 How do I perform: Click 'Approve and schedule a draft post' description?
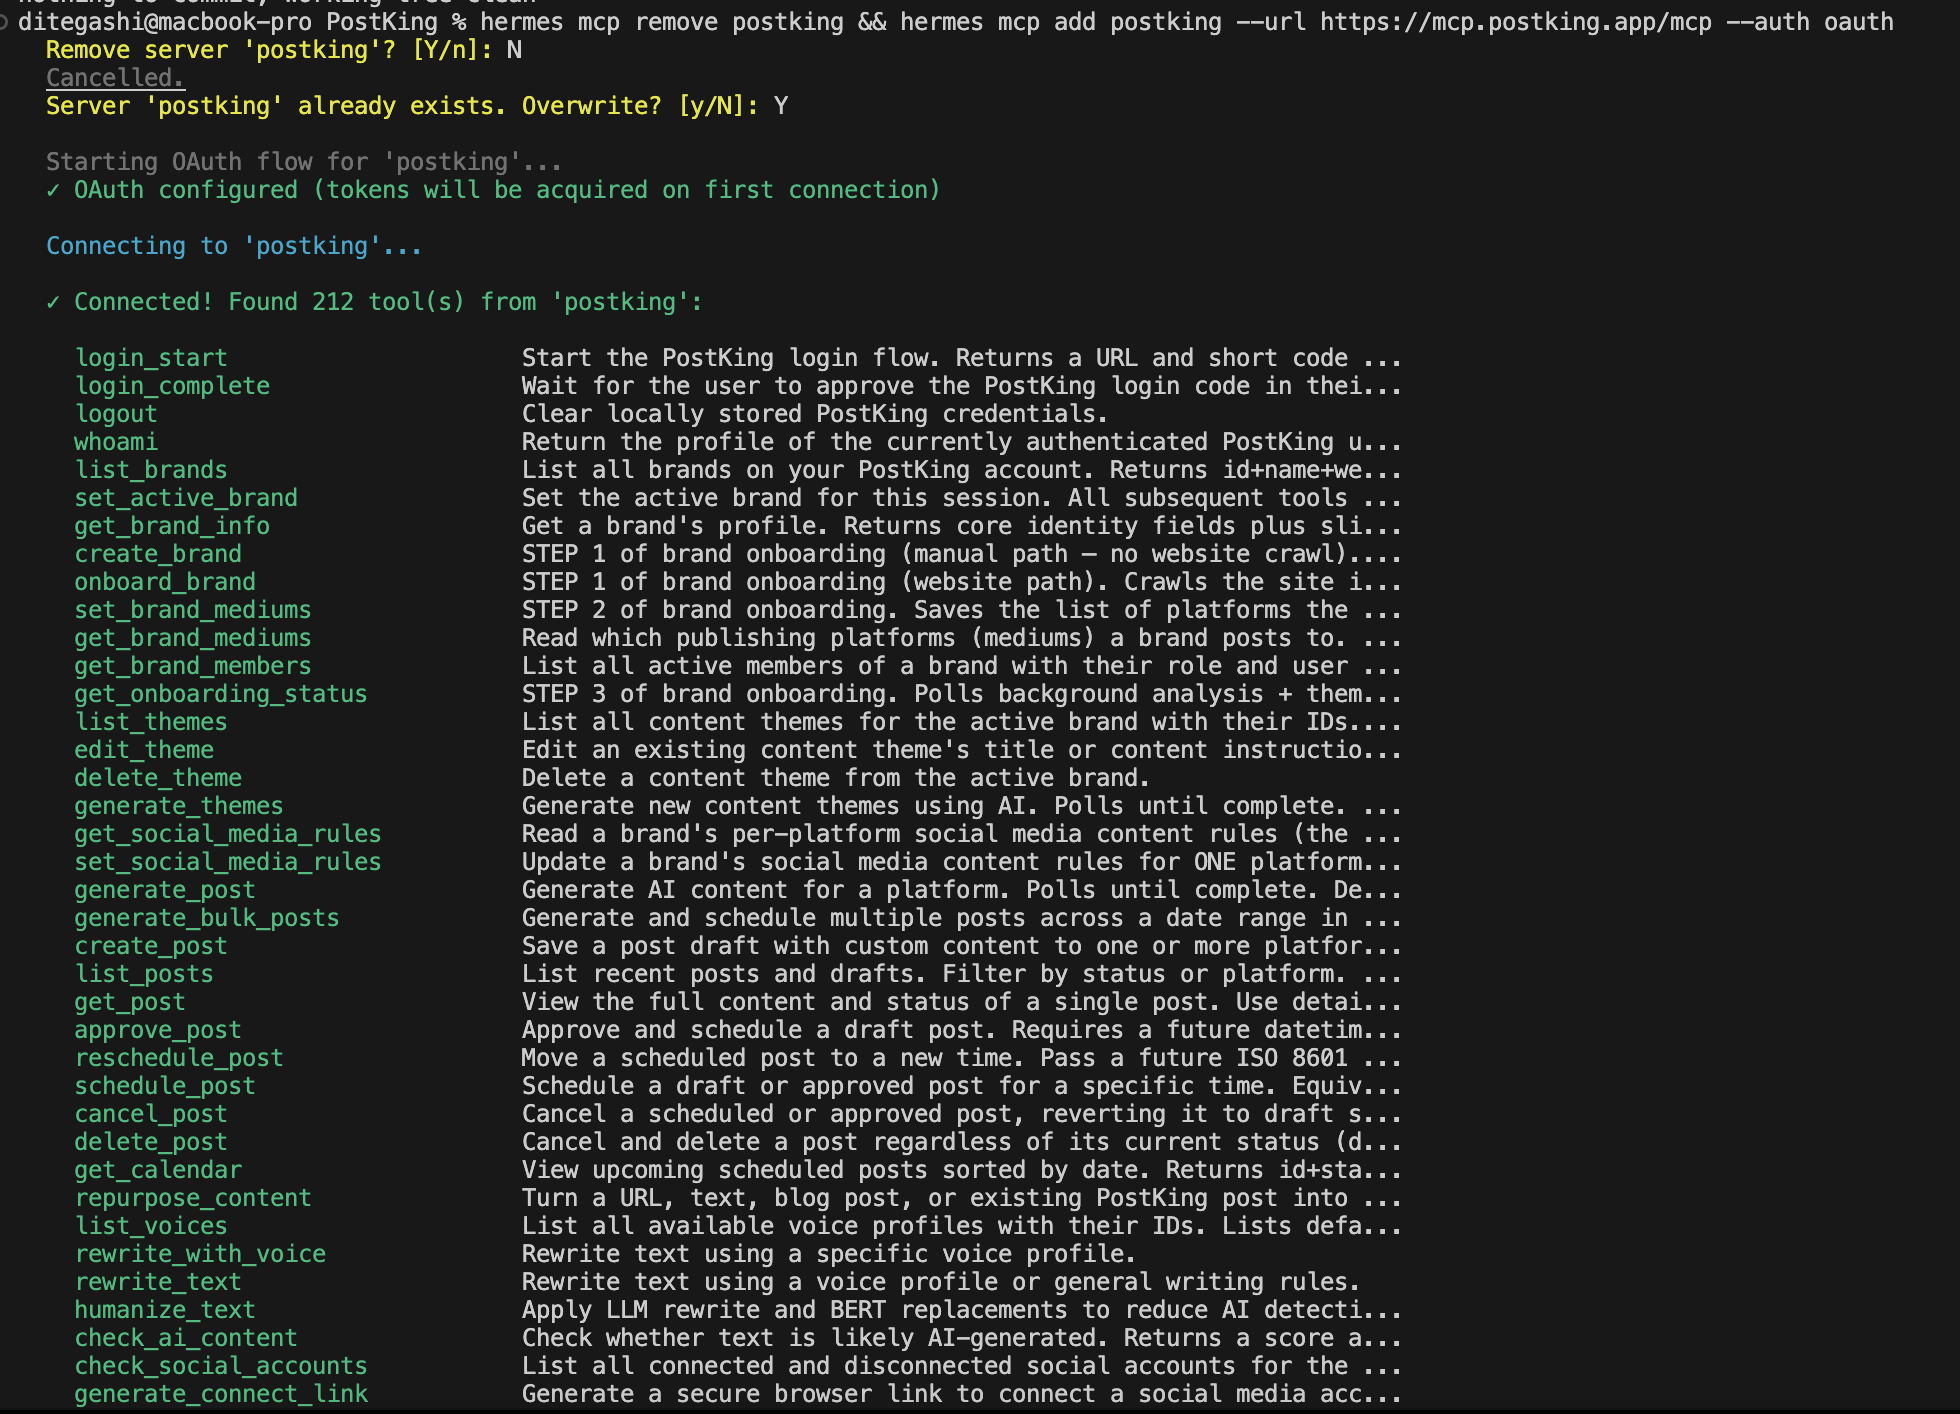962,1030
